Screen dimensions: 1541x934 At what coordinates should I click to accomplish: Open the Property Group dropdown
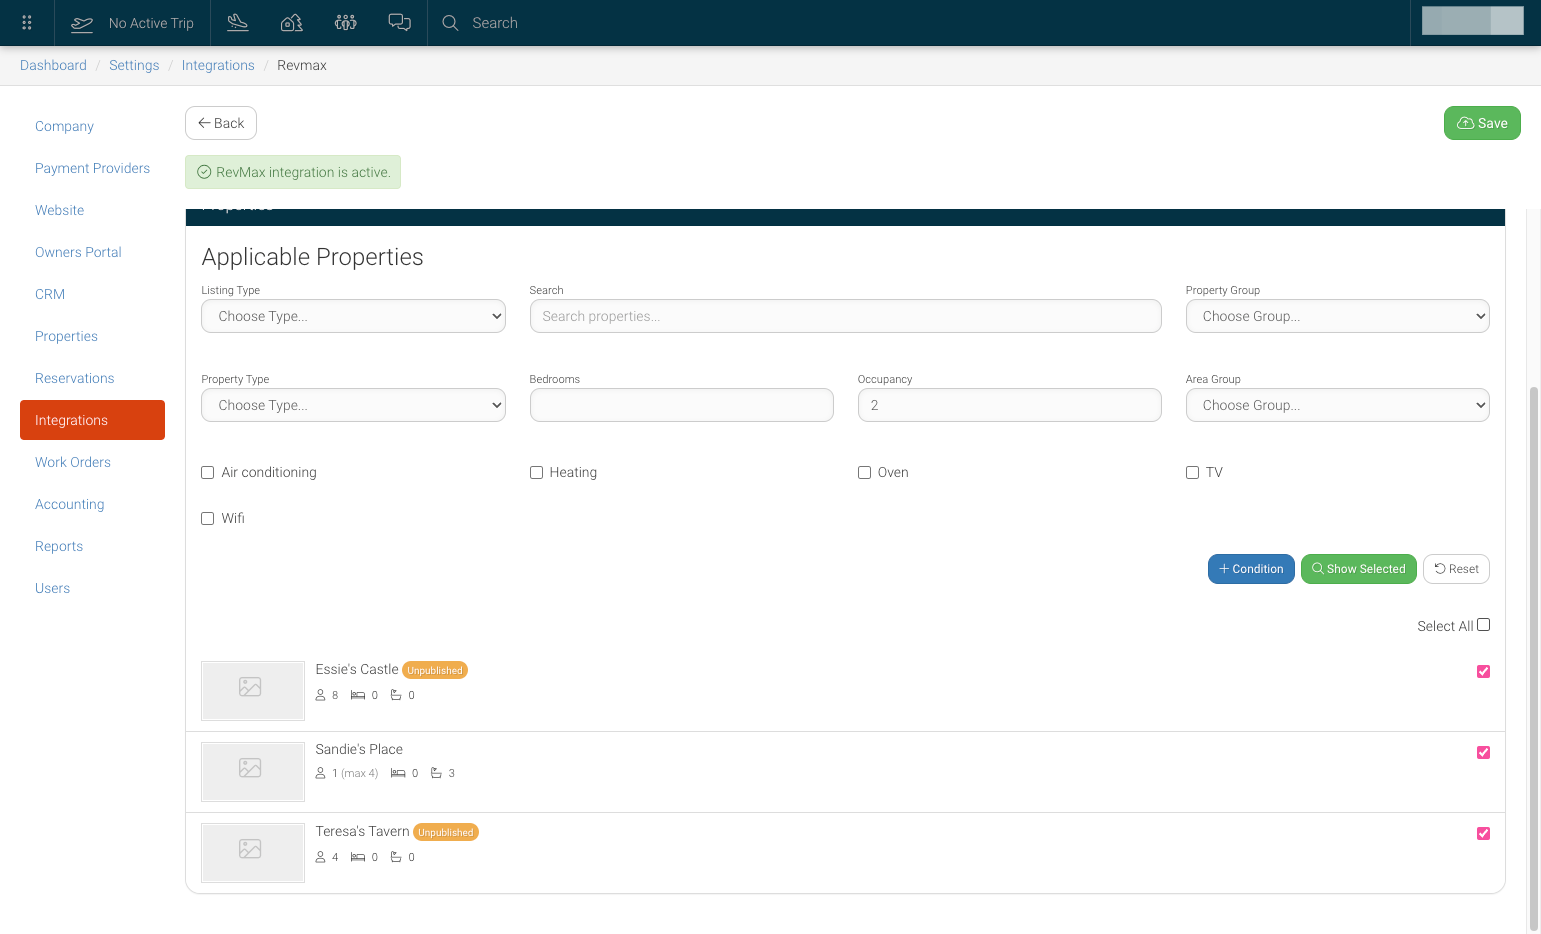[x=1337, y=316]
